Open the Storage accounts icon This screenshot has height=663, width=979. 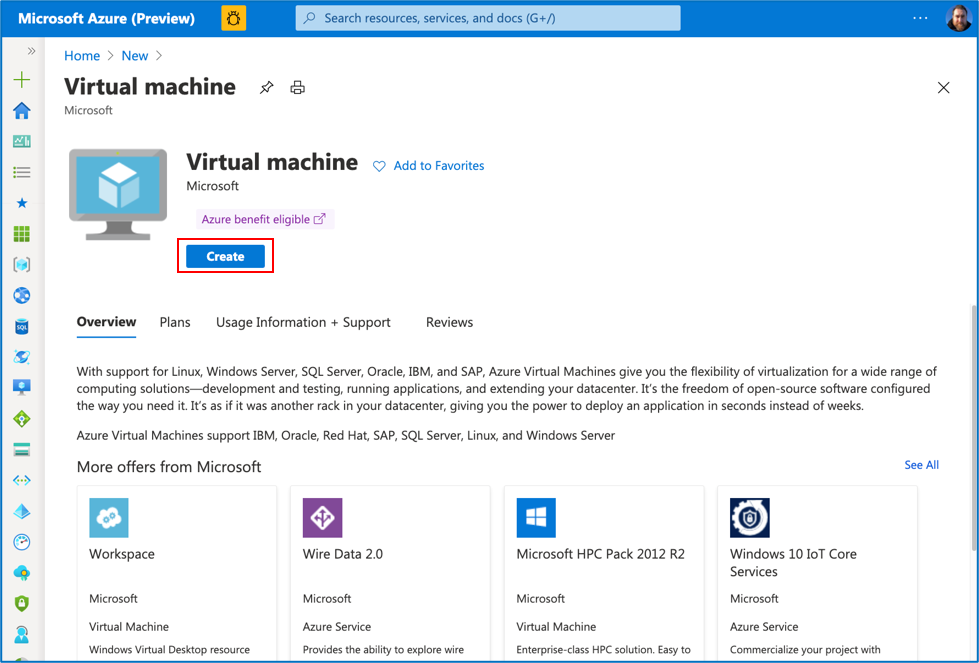[x=22, y=449]
